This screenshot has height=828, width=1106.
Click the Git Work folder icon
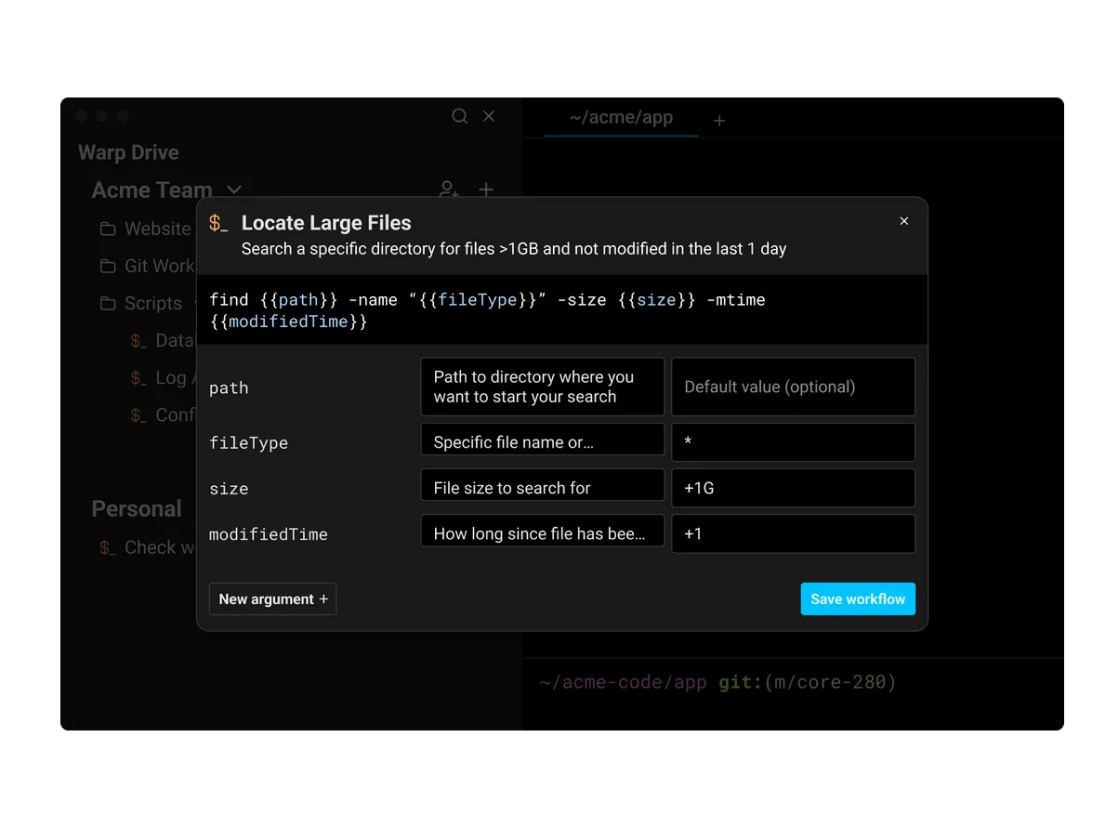tap(107, 266)
